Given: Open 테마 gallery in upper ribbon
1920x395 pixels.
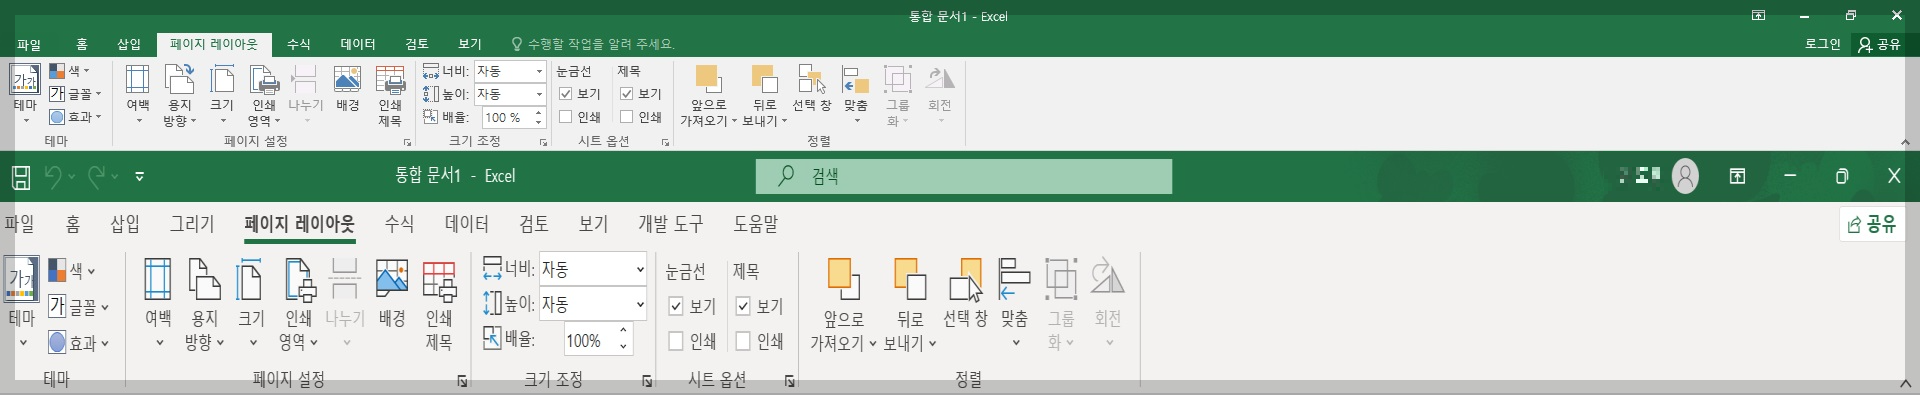Looking at the screenshot, I should click(x=25, y=94).
